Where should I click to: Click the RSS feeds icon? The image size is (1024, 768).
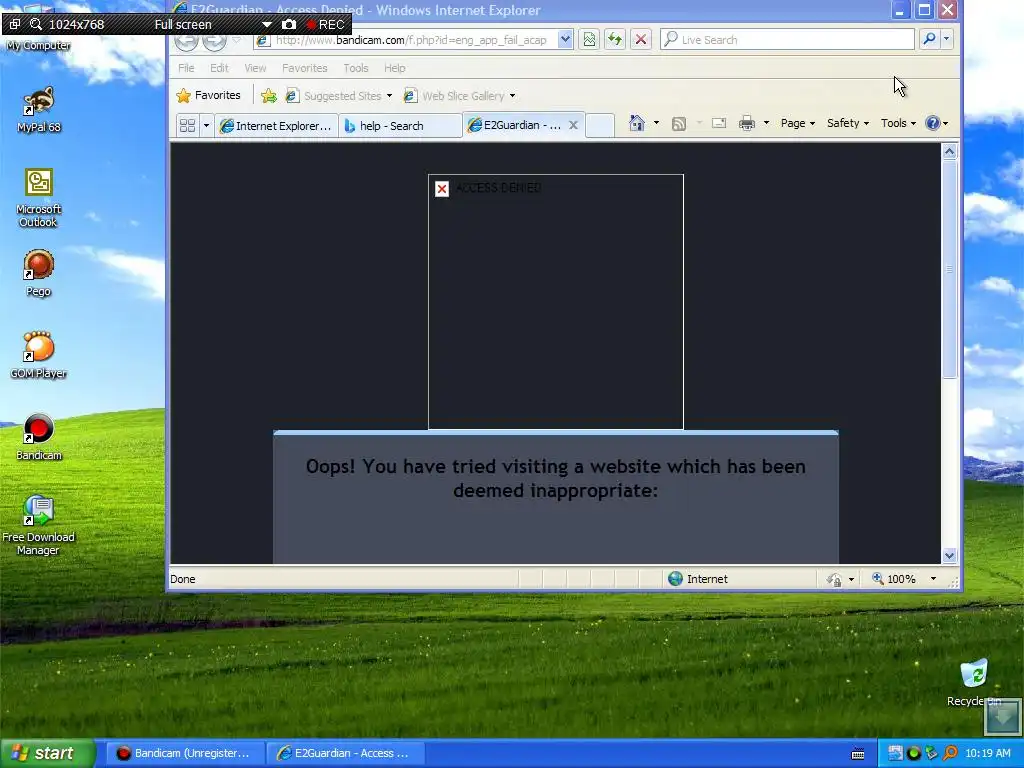(x=679, y=123)
